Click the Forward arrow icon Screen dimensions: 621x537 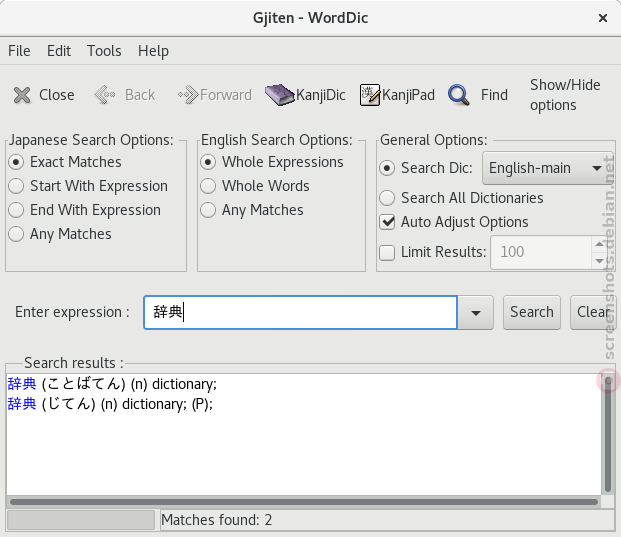[188, 95]
